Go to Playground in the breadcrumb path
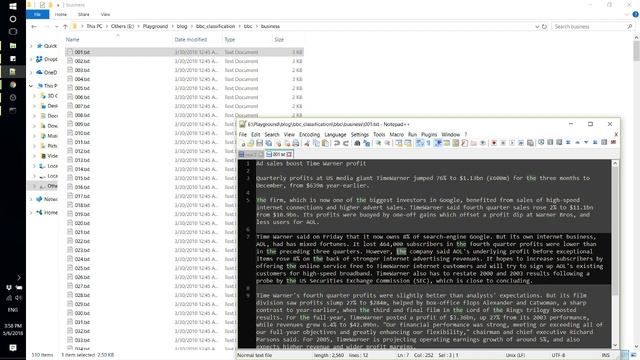This screenshot has width=640, height=360. click(x=155, y=26)
